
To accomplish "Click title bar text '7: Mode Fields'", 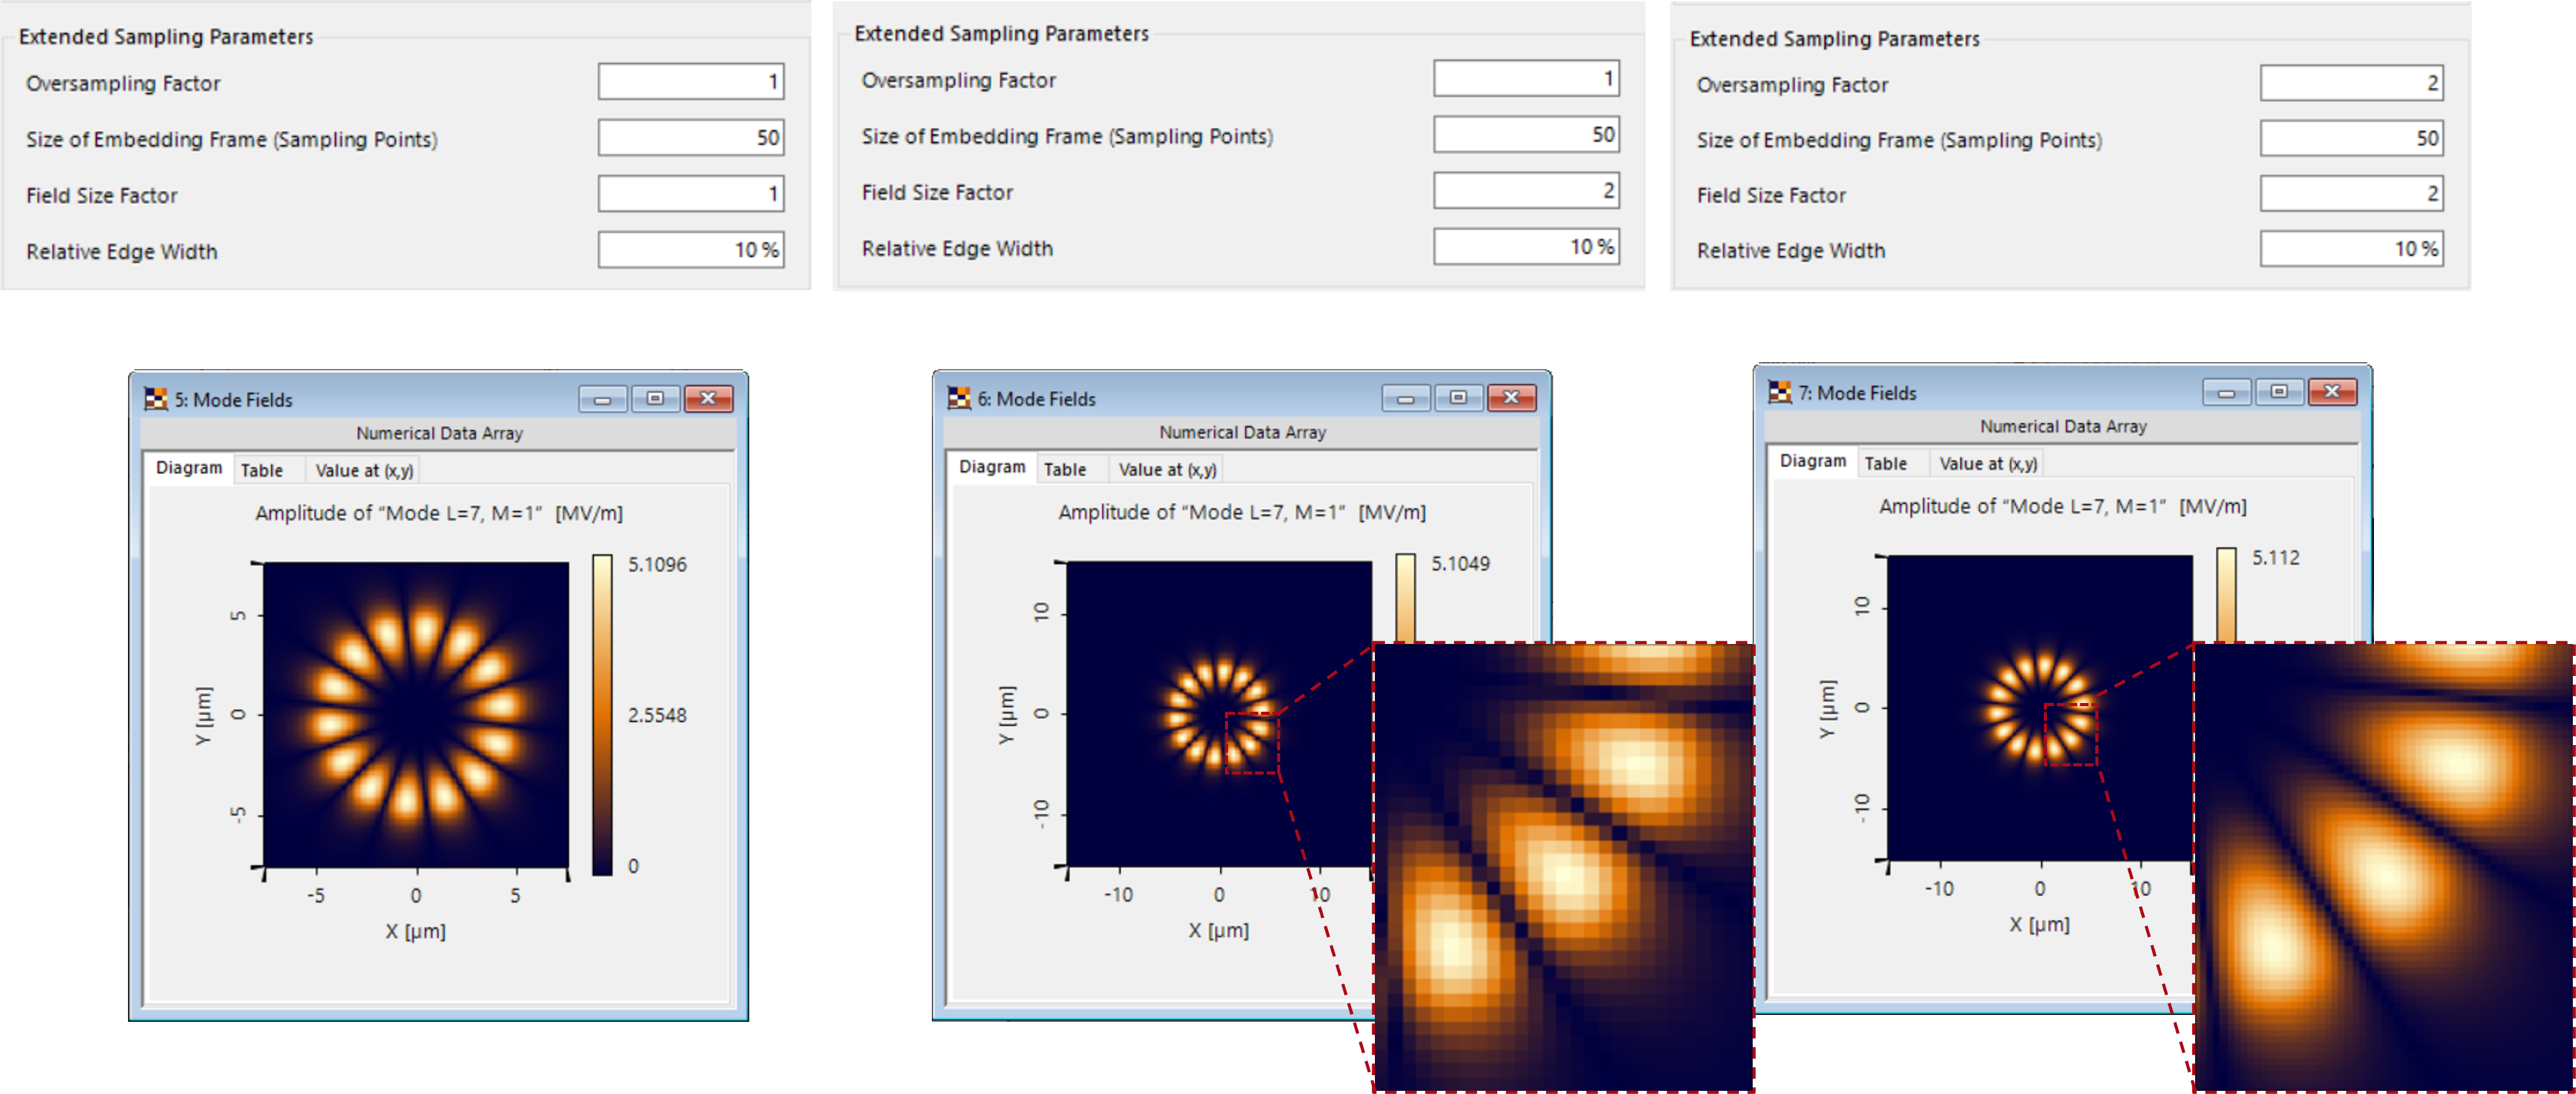I will (1857, 393).
